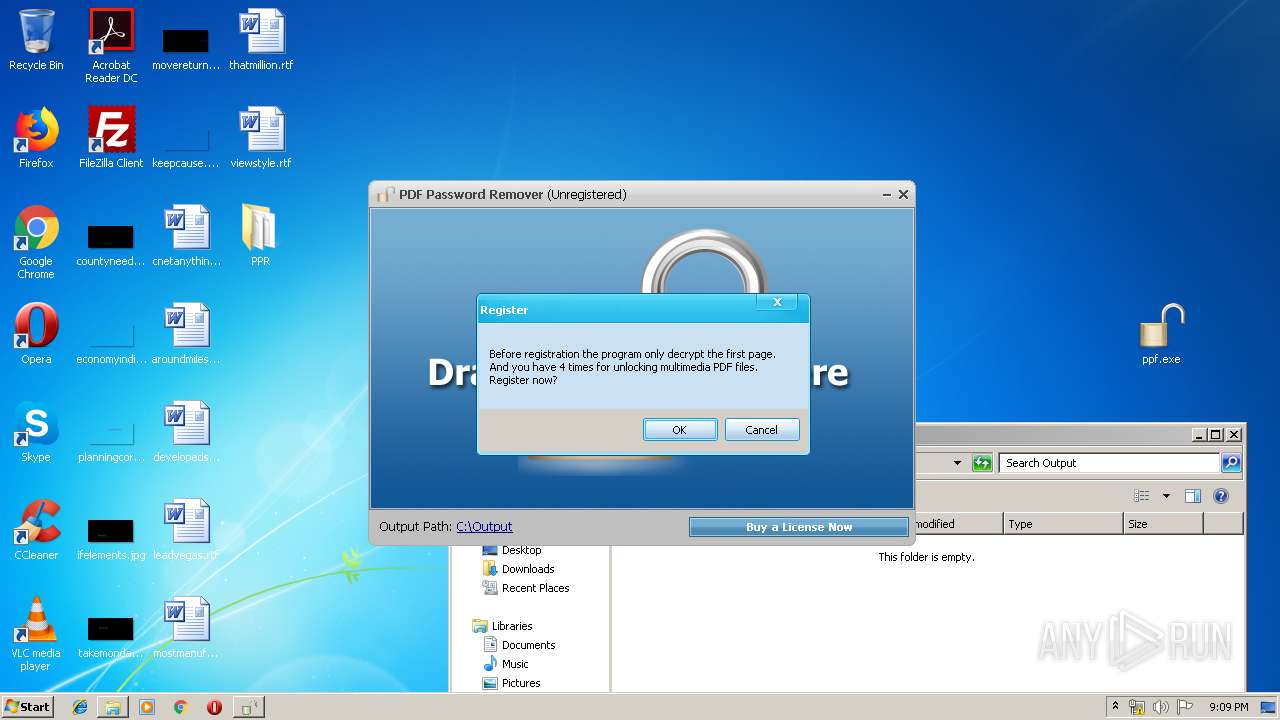Viewport: 1280px width, 720px height.
Task: Open the Opera desktop shortcut
Action: 36,334
